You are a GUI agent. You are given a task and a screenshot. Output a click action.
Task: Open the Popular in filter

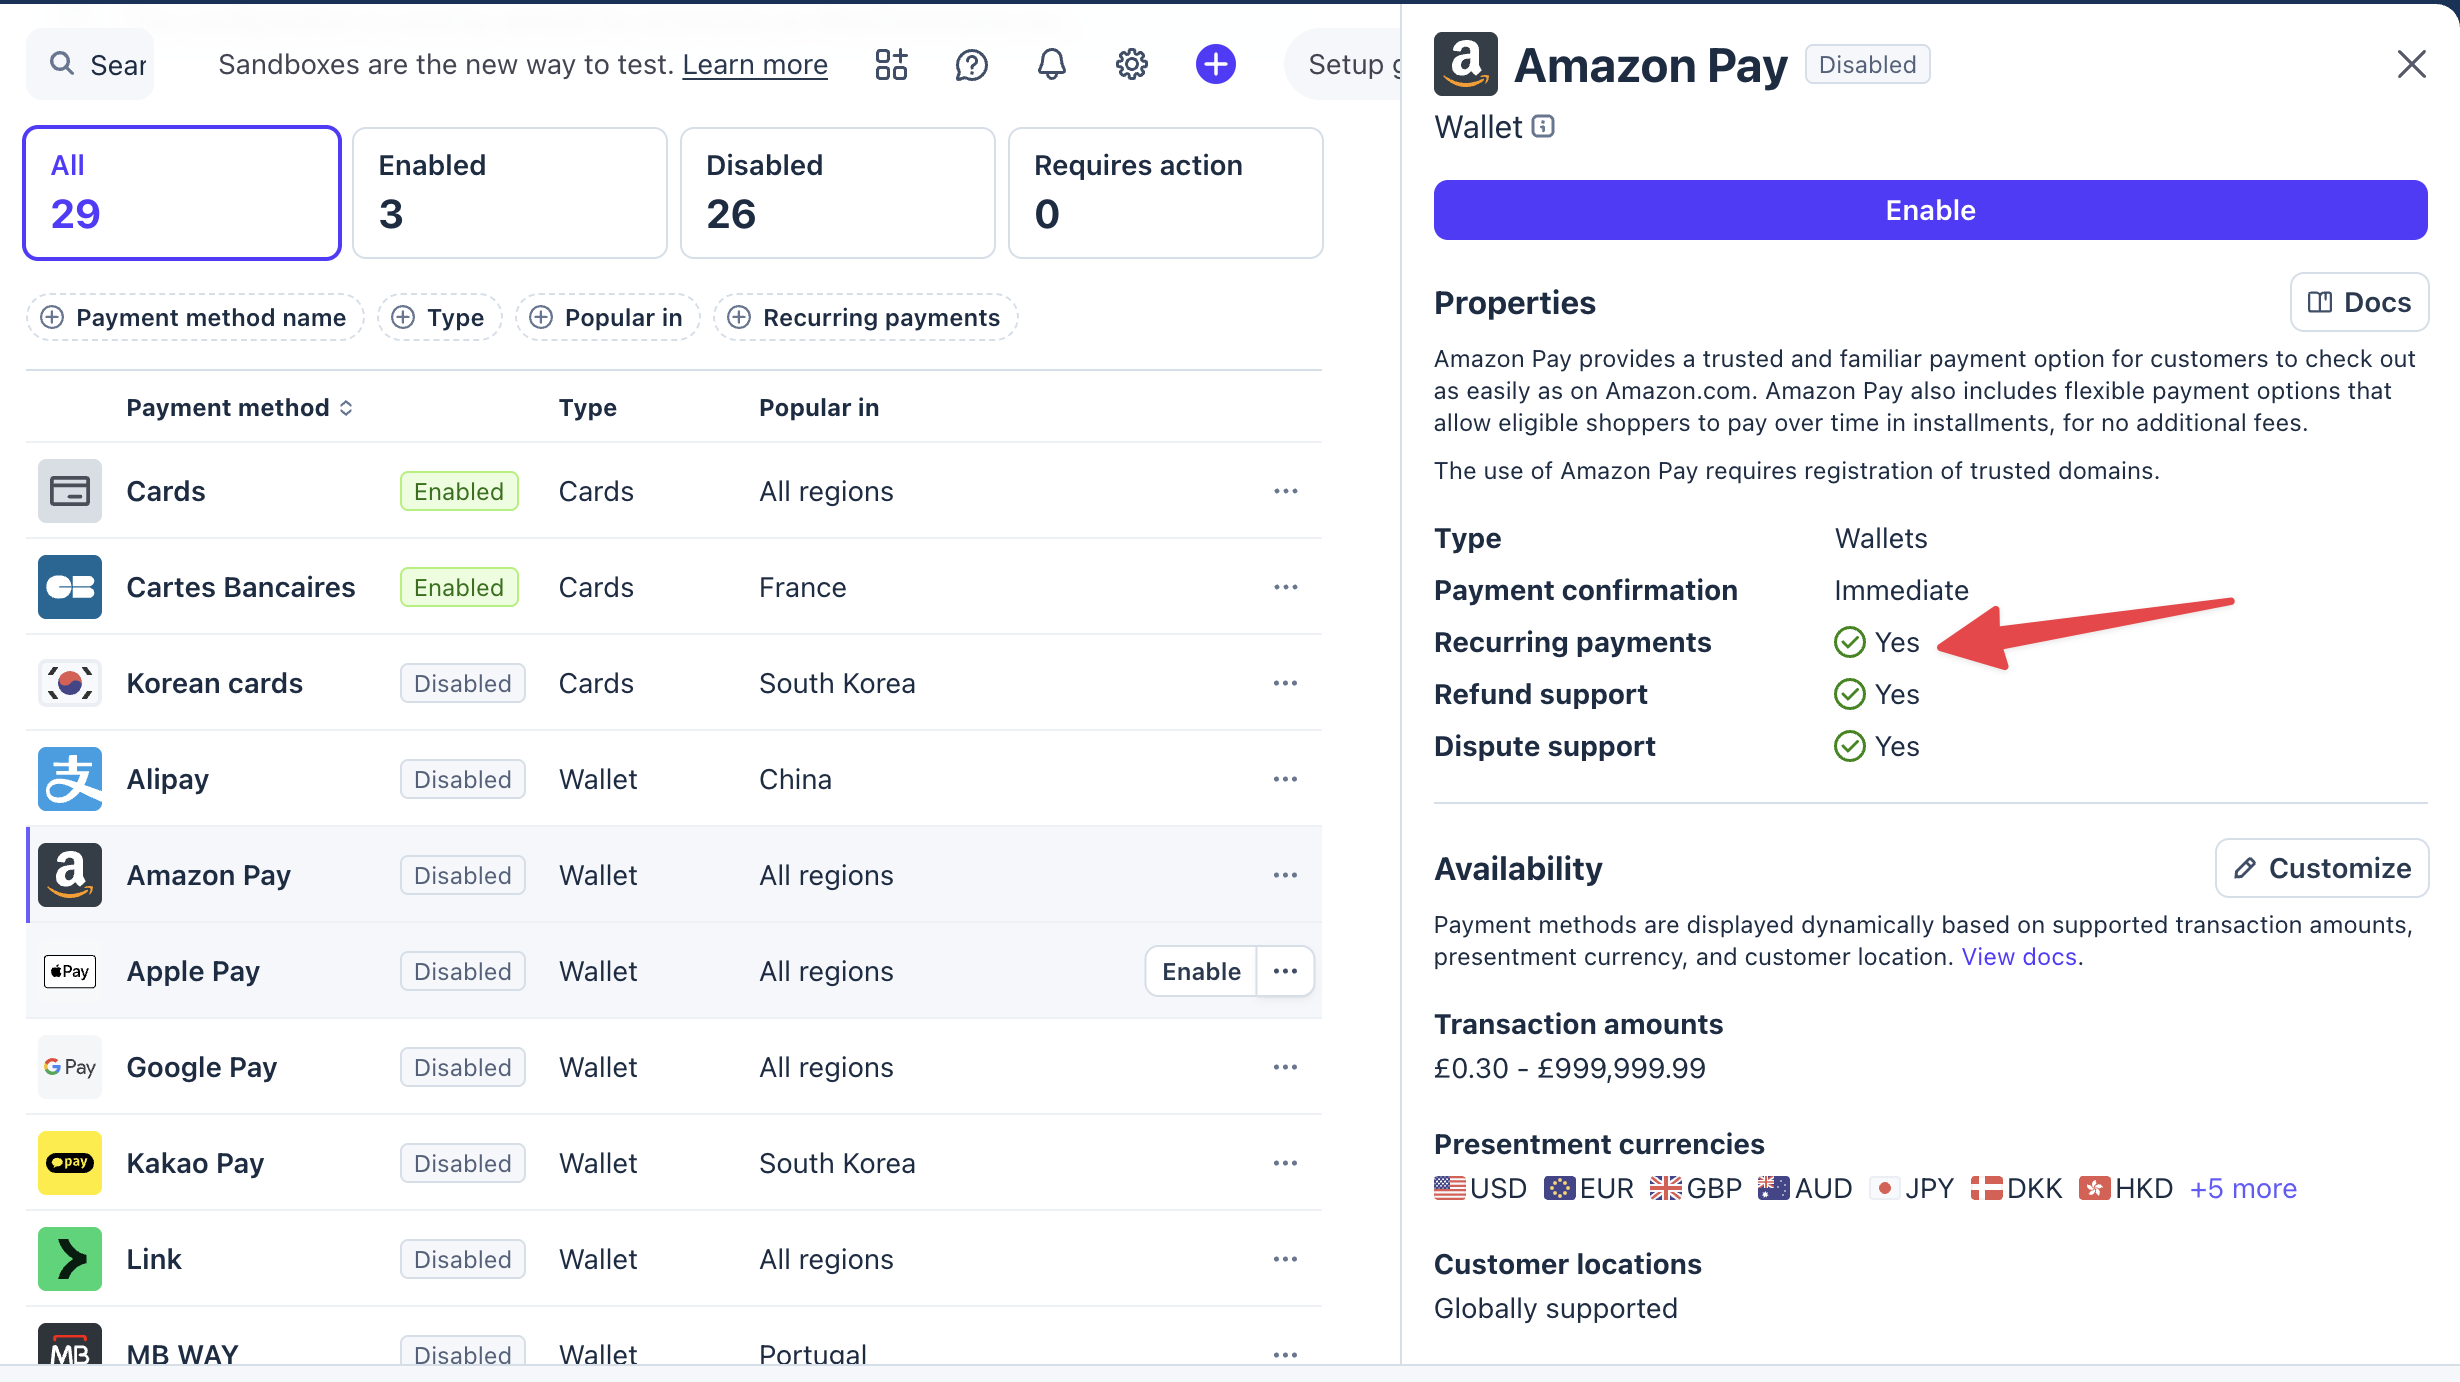[607, 317]
